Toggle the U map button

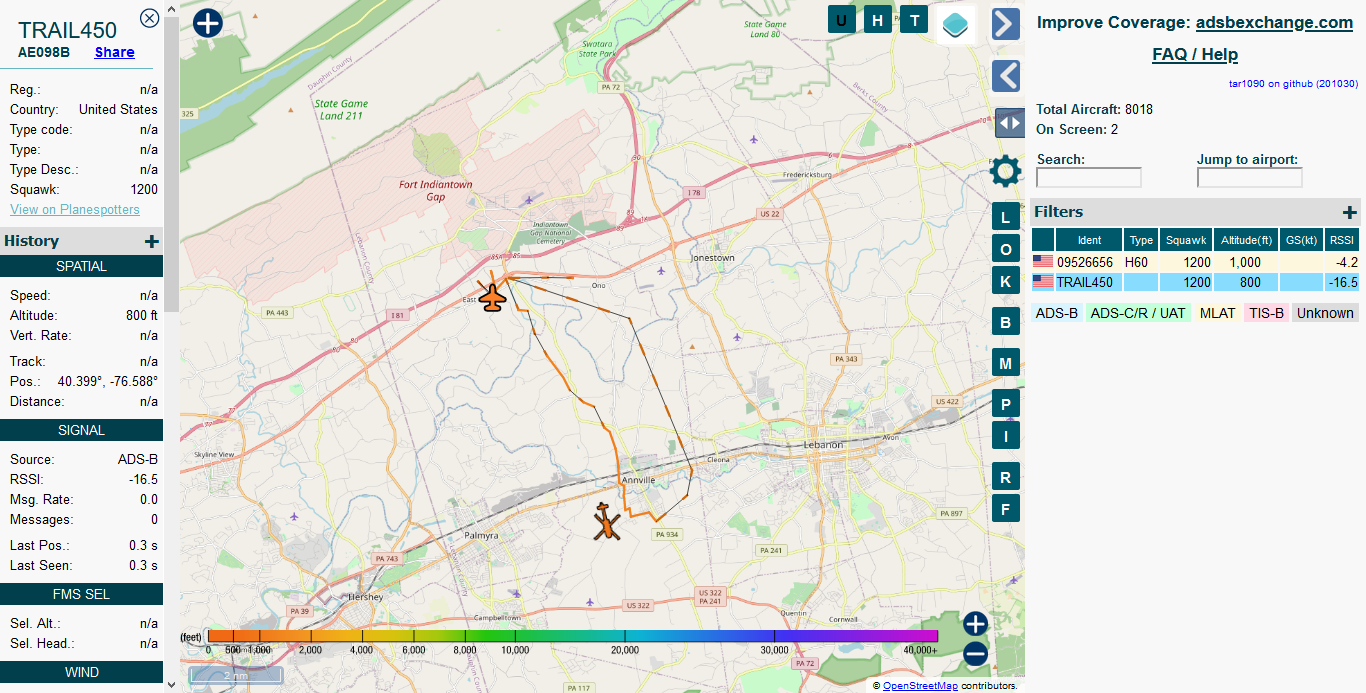(x=842, y=19)
